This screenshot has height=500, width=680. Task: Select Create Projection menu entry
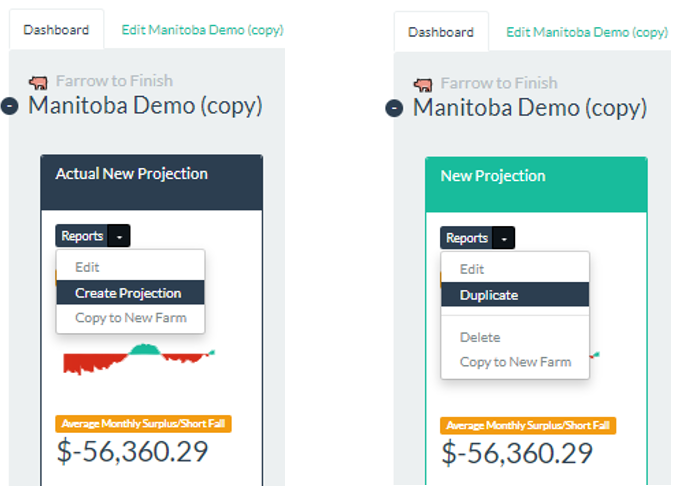[130, 293]
